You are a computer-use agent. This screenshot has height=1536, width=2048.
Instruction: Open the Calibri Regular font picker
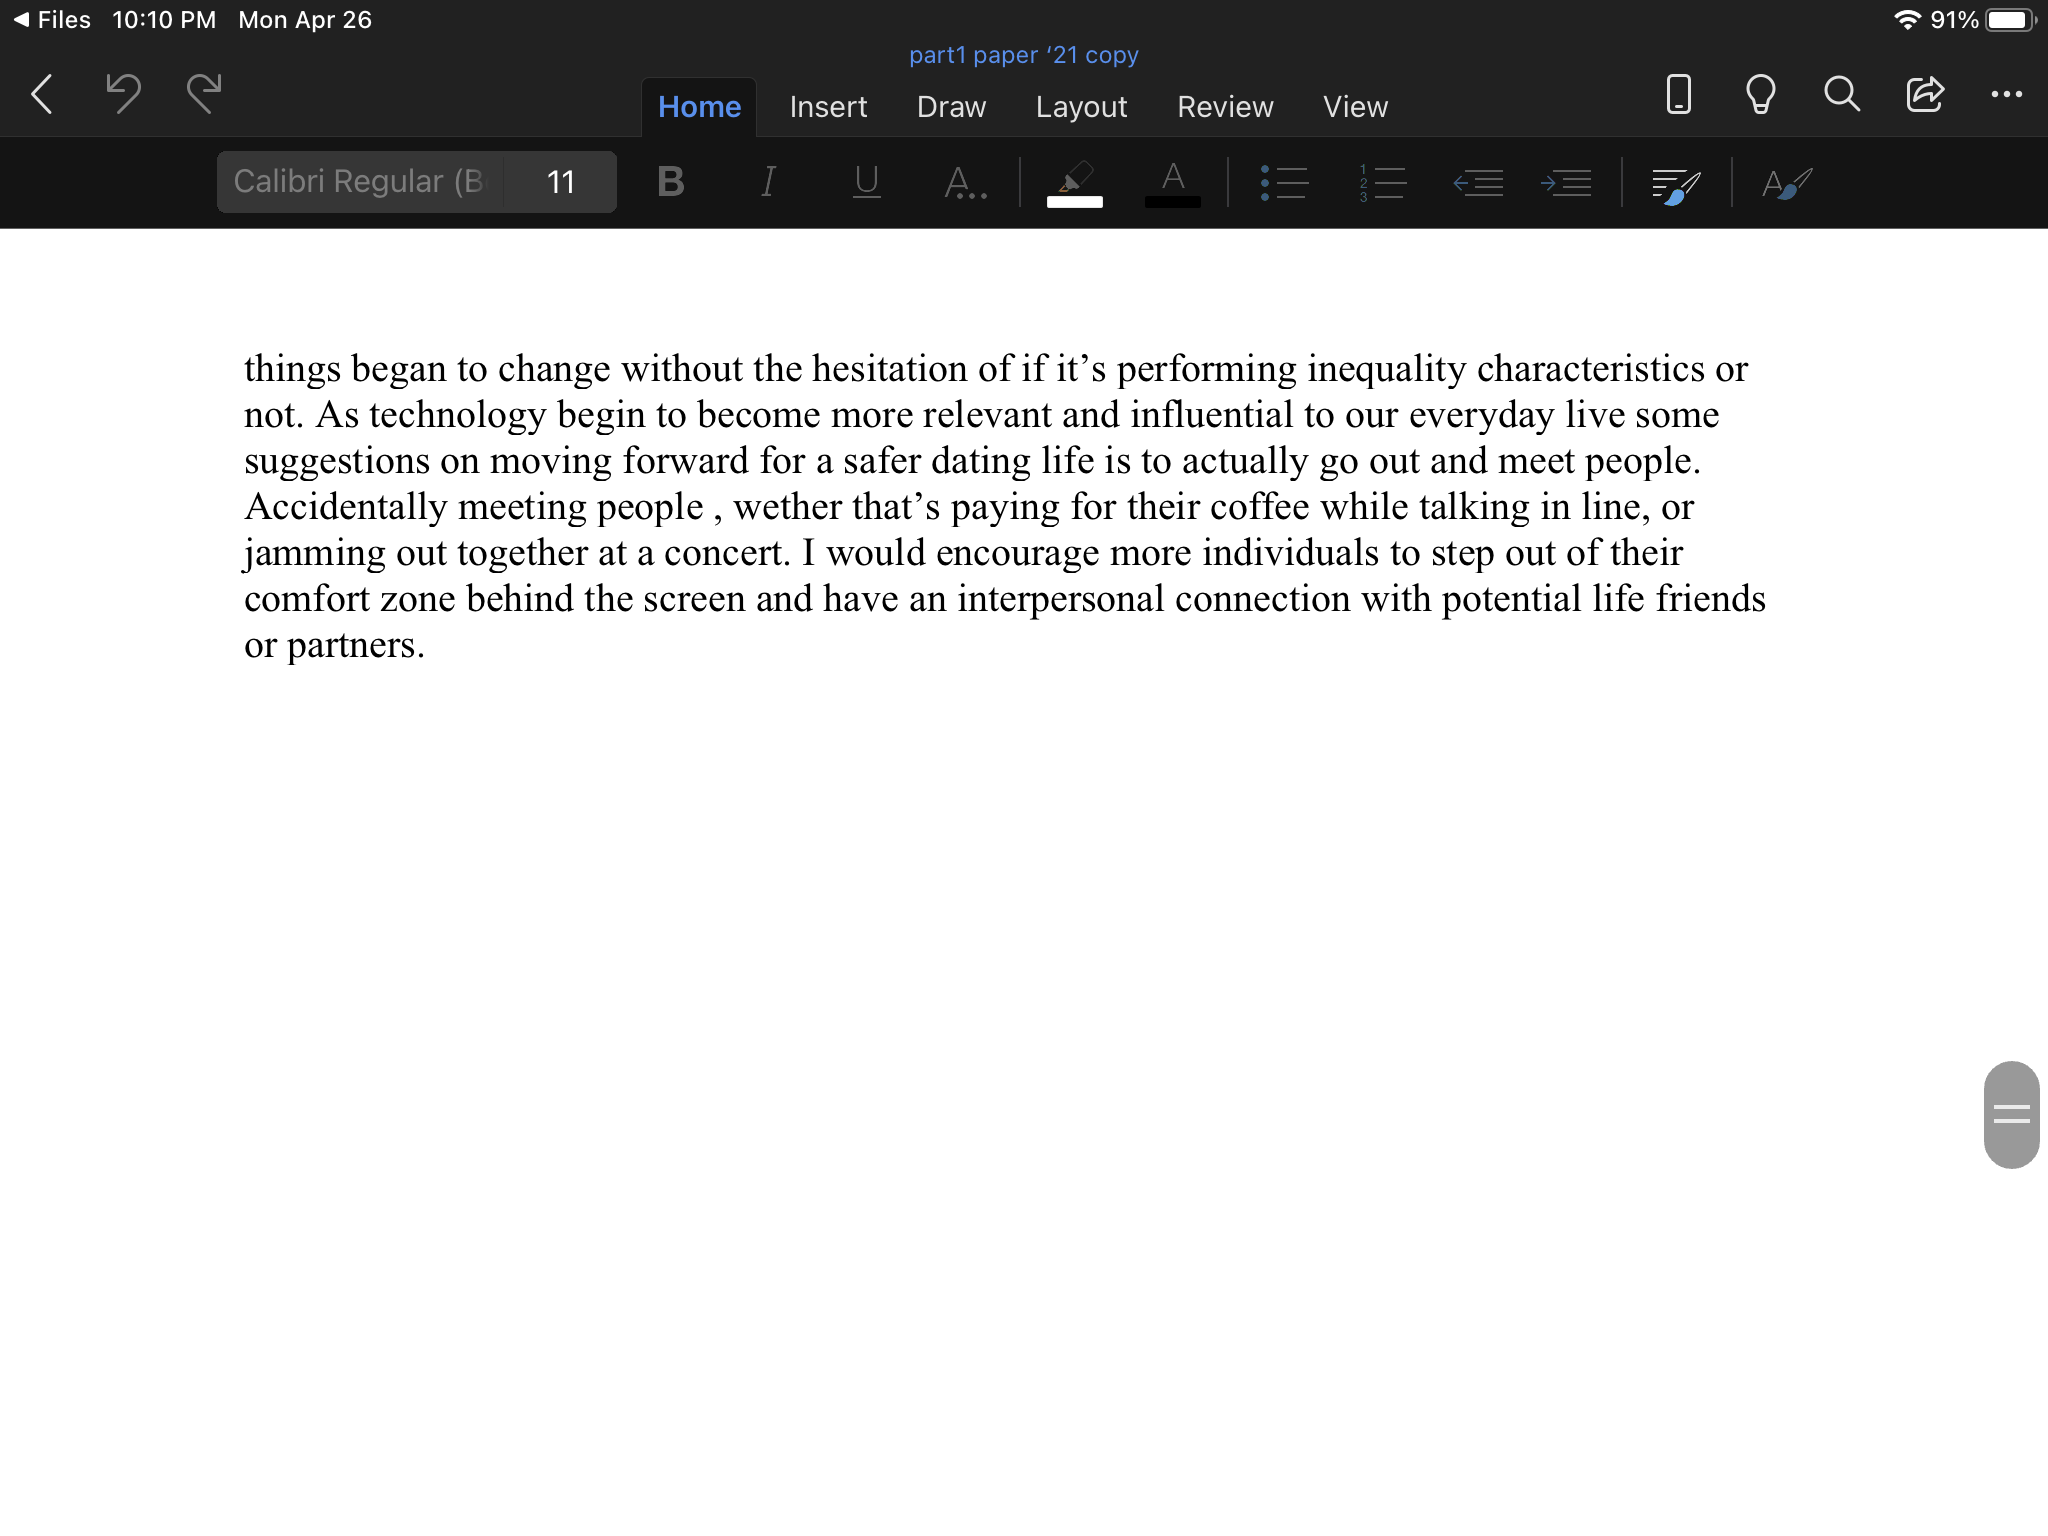coord(360,182)
